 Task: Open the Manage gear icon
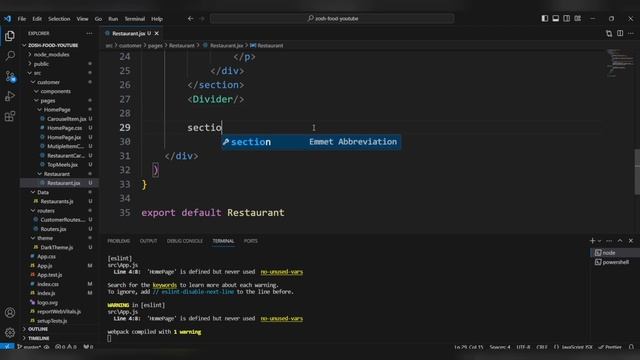pyautogui.click(x=10, y=332)
